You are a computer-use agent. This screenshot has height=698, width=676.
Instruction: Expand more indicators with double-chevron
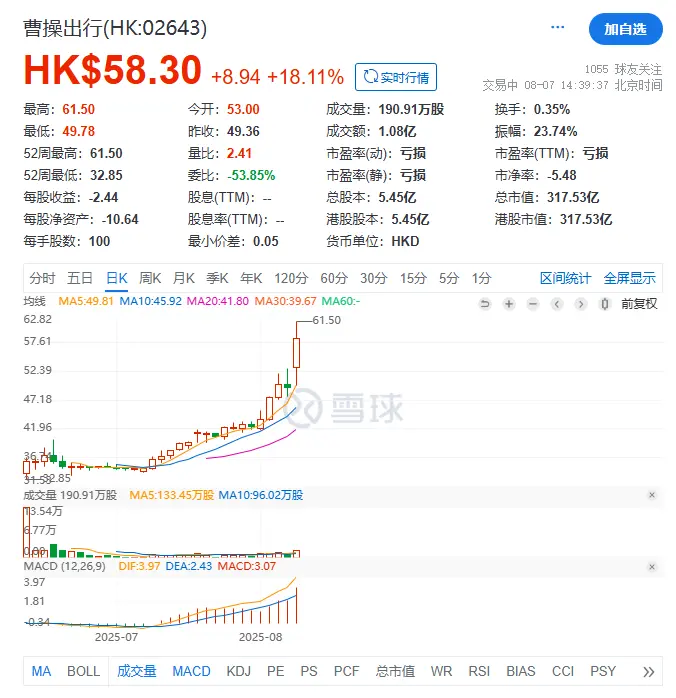648,671
